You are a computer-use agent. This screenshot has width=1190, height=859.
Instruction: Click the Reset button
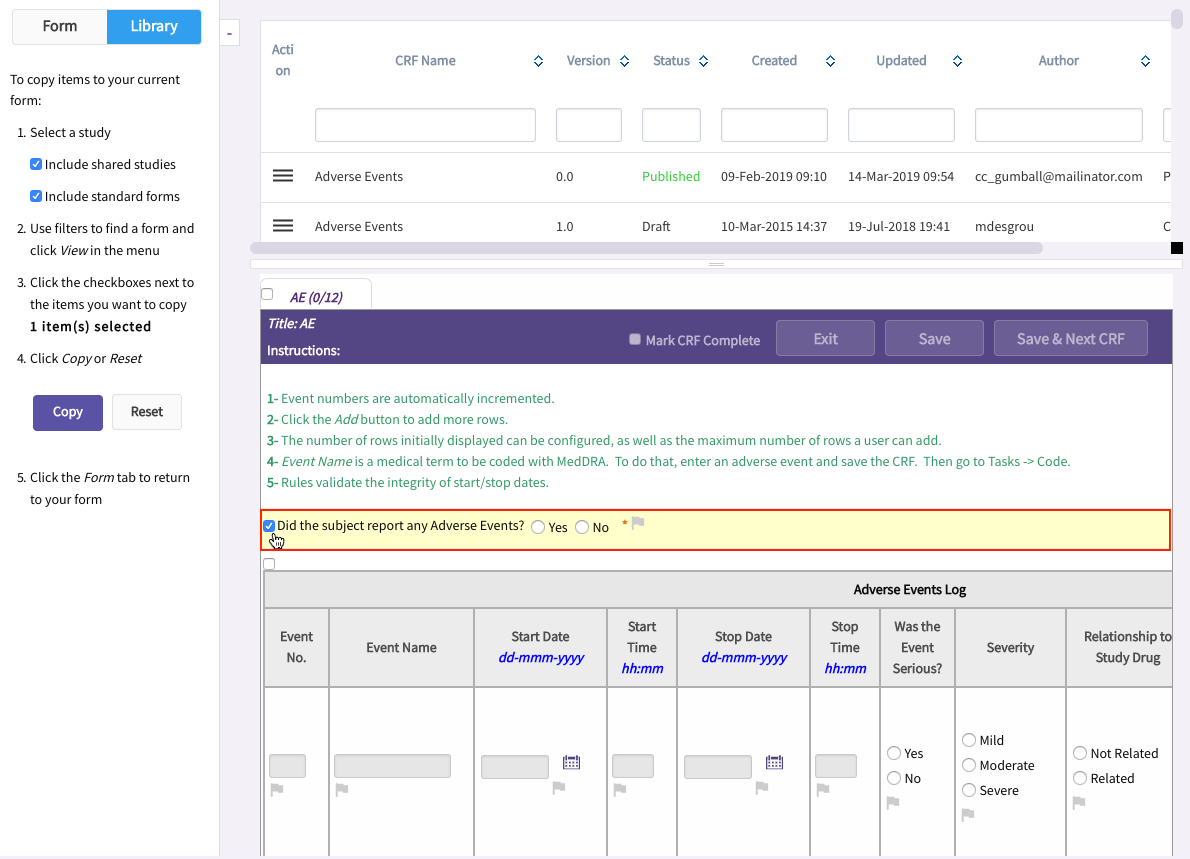[x=147, y=412]
